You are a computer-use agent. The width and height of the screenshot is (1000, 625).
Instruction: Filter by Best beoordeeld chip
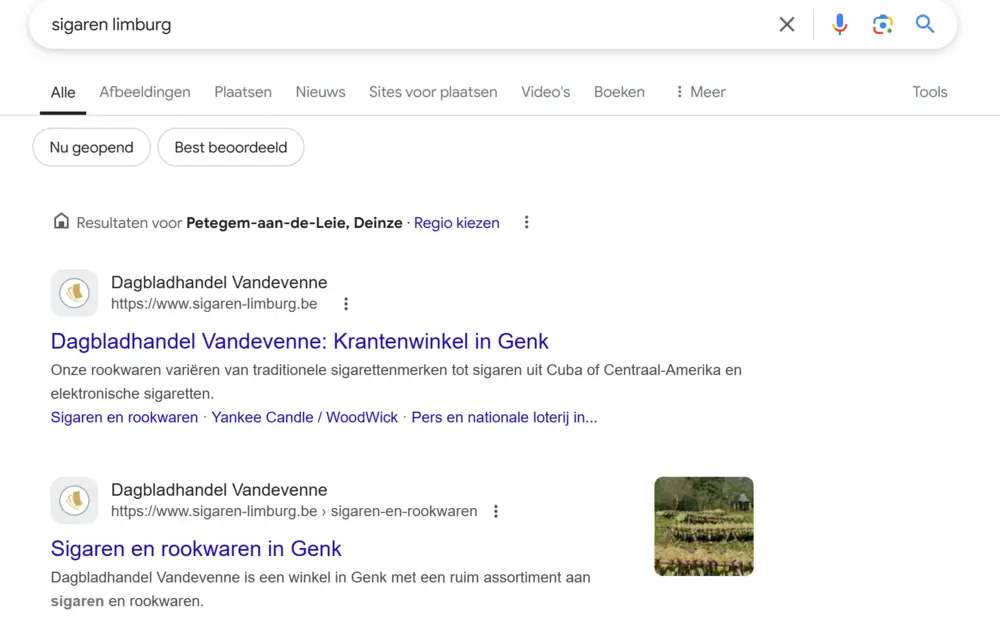click(x=231, y=147)
